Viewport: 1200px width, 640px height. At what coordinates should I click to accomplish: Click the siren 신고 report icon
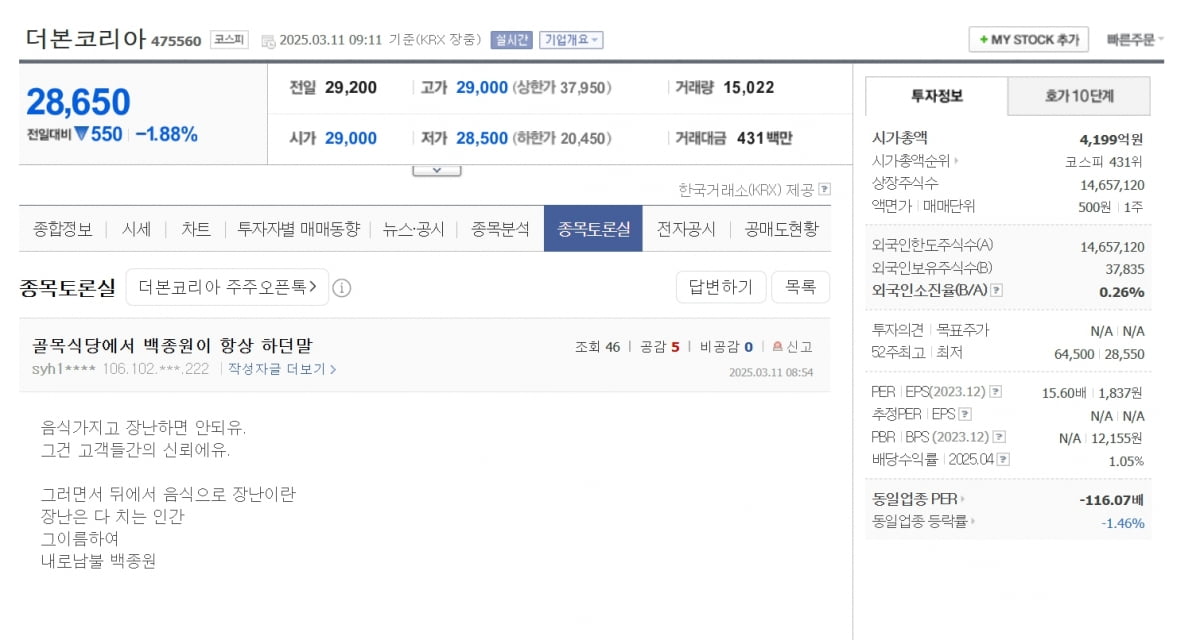pyautogui.click(x=777, y=347)
